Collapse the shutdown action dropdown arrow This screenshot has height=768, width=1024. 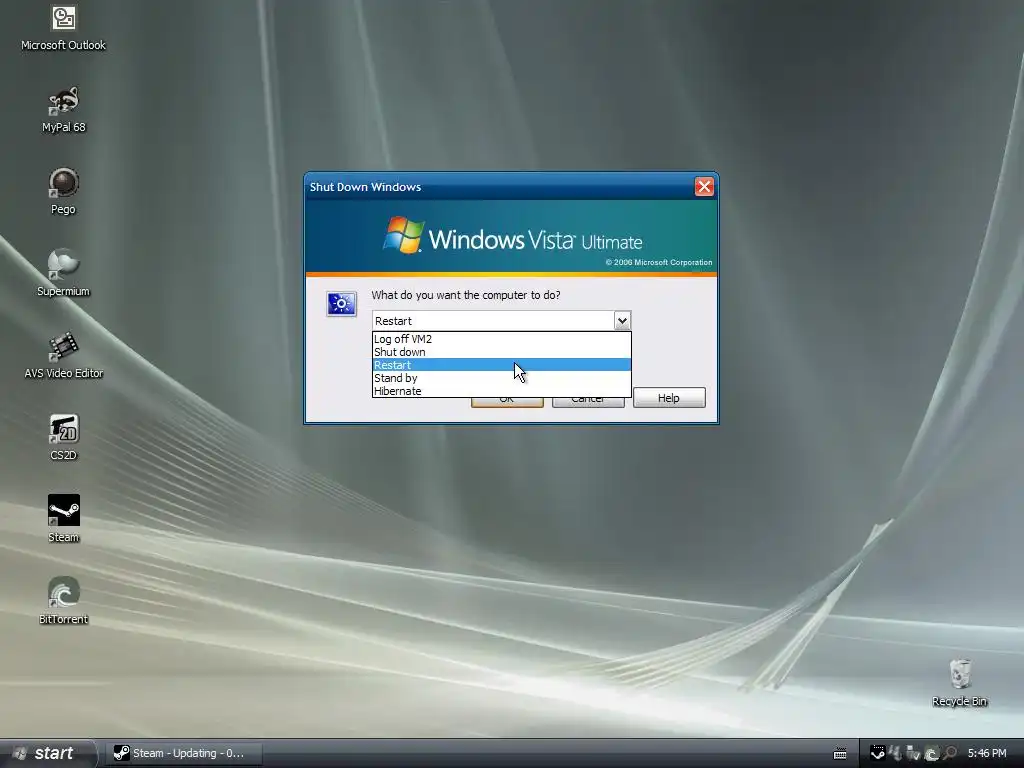(x=622, y=321)
